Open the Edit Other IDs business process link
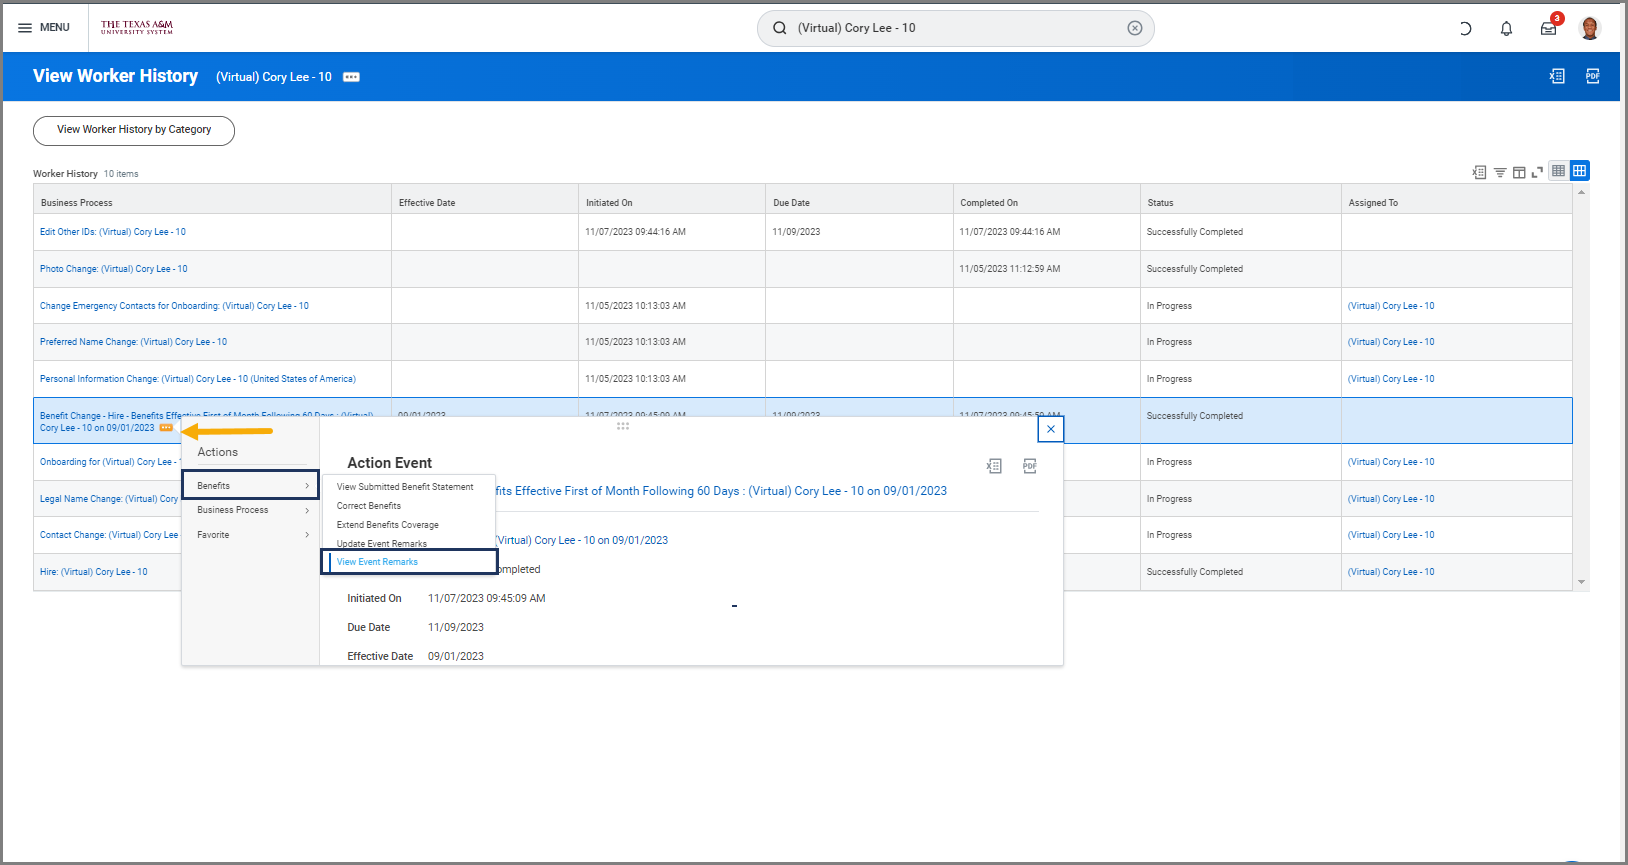The image size is (1628, 865). (113, 232)
